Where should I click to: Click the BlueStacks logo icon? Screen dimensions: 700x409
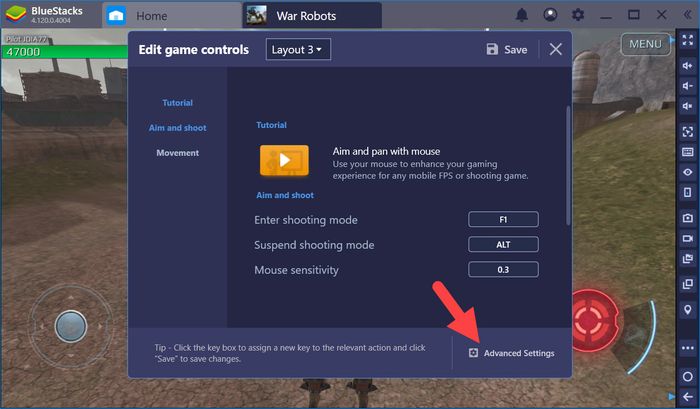pyautogui.click(x=15, y=15)
